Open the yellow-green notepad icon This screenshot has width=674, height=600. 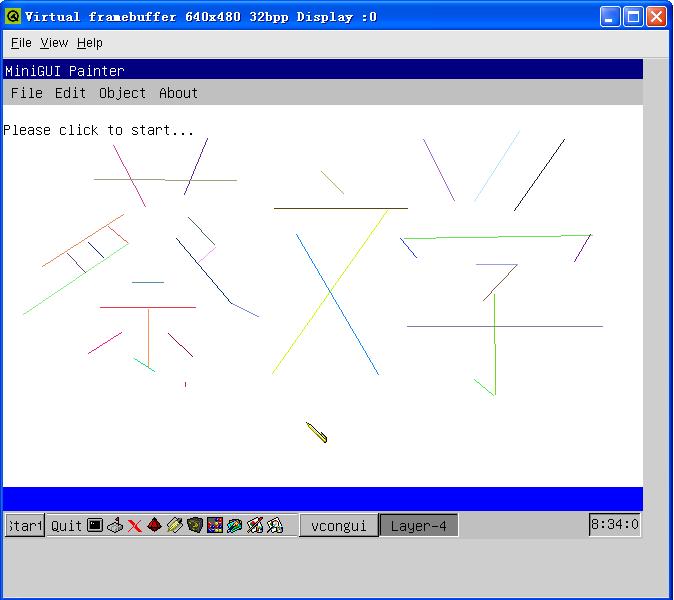click(x=174, y=525)
